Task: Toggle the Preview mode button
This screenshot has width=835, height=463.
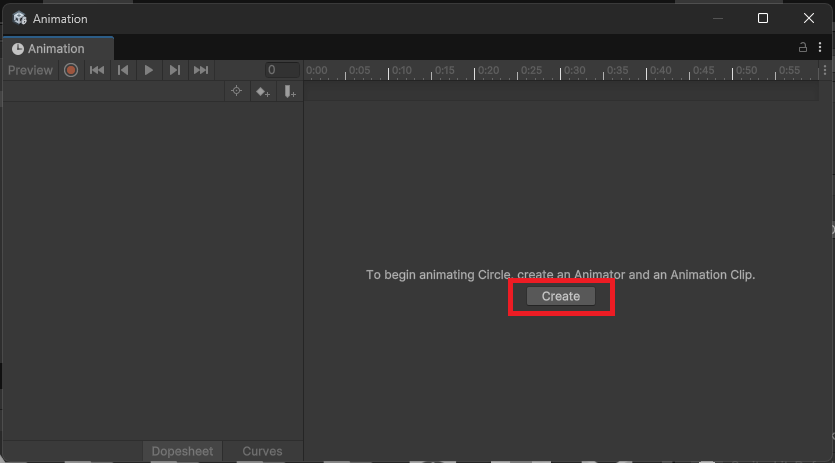Action: tap(30, 70)
